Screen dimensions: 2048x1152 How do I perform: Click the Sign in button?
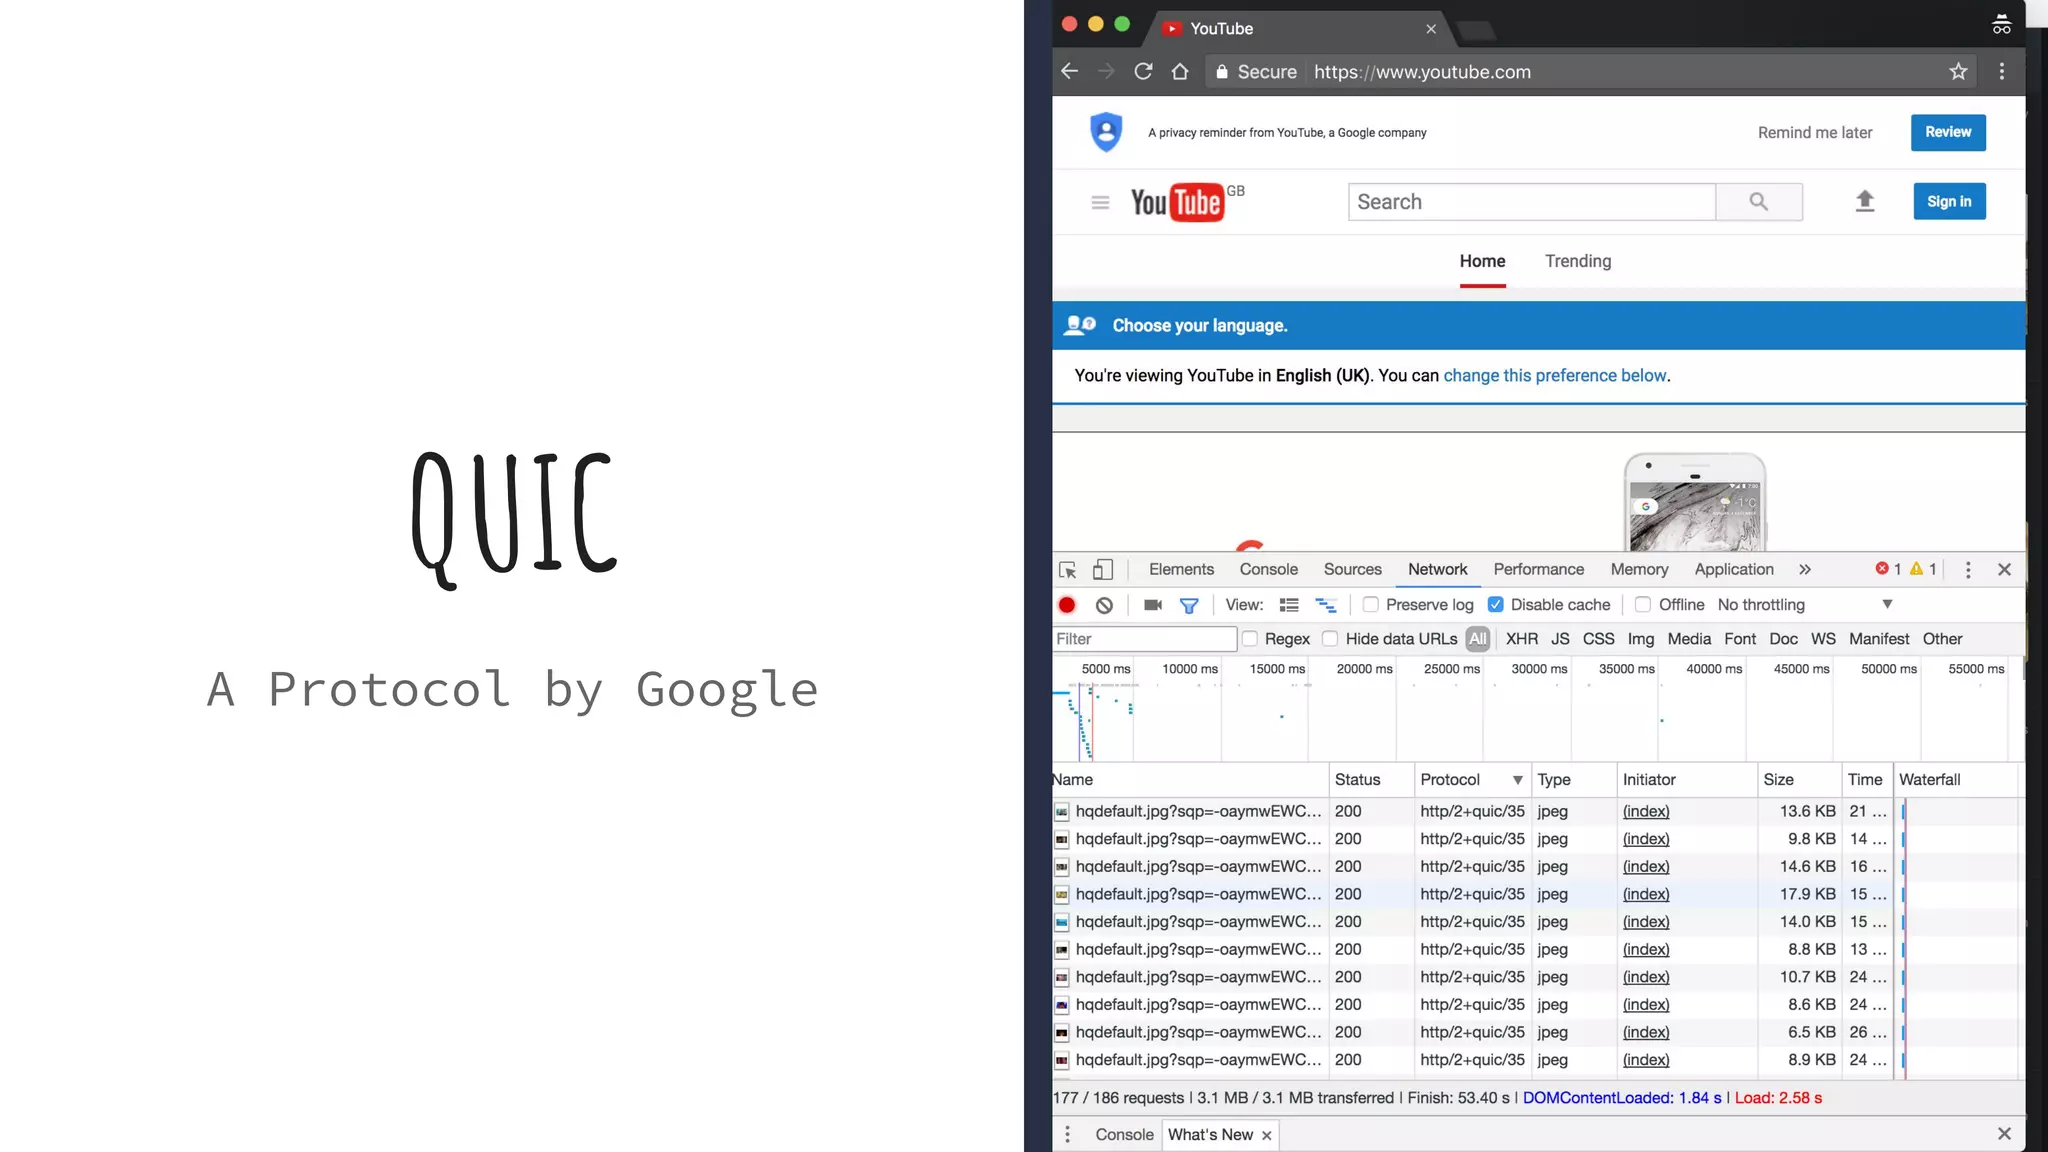pyautogui.click(x=1949, y=202)
